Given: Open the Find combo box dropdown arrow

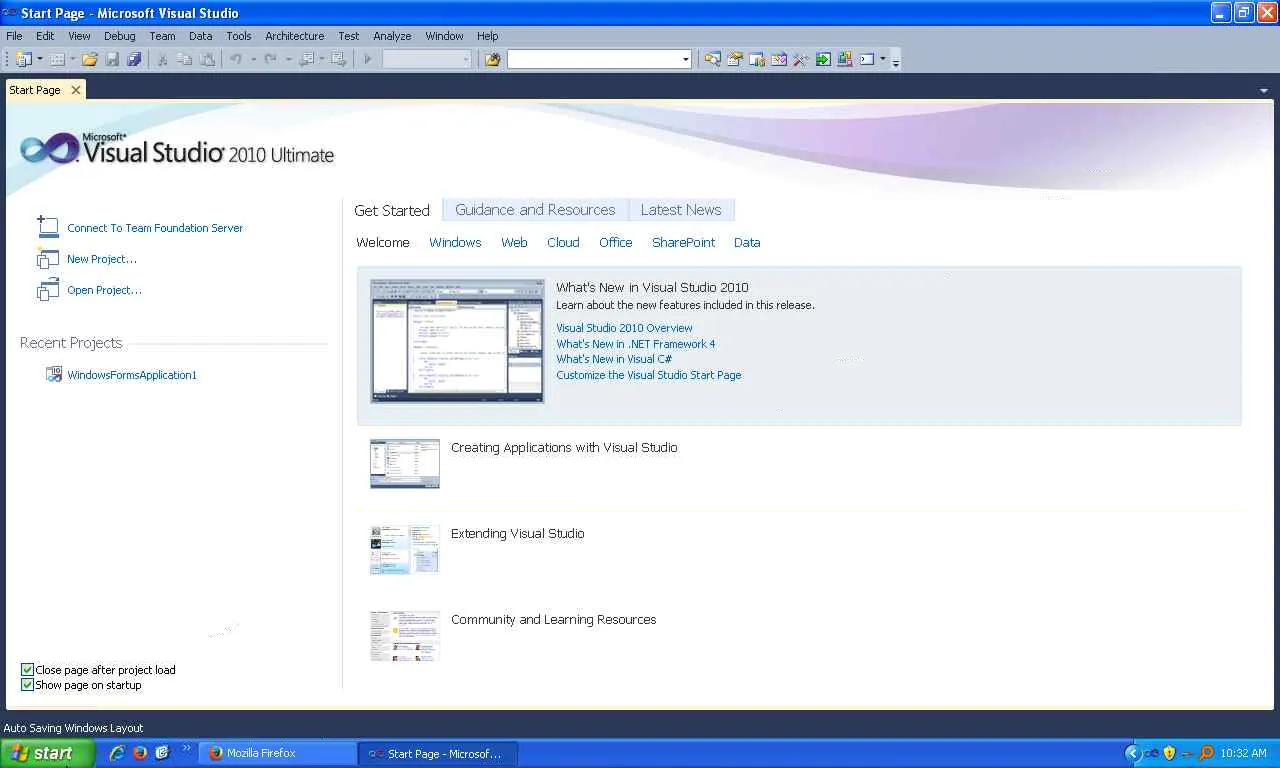Looking at the screenshot, I should tap(685, 60).
